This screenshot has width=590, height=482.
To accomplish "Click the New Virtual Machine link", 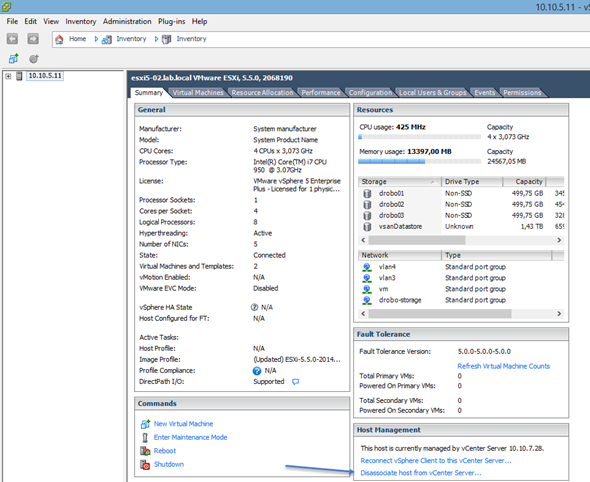I will [183, 424].
